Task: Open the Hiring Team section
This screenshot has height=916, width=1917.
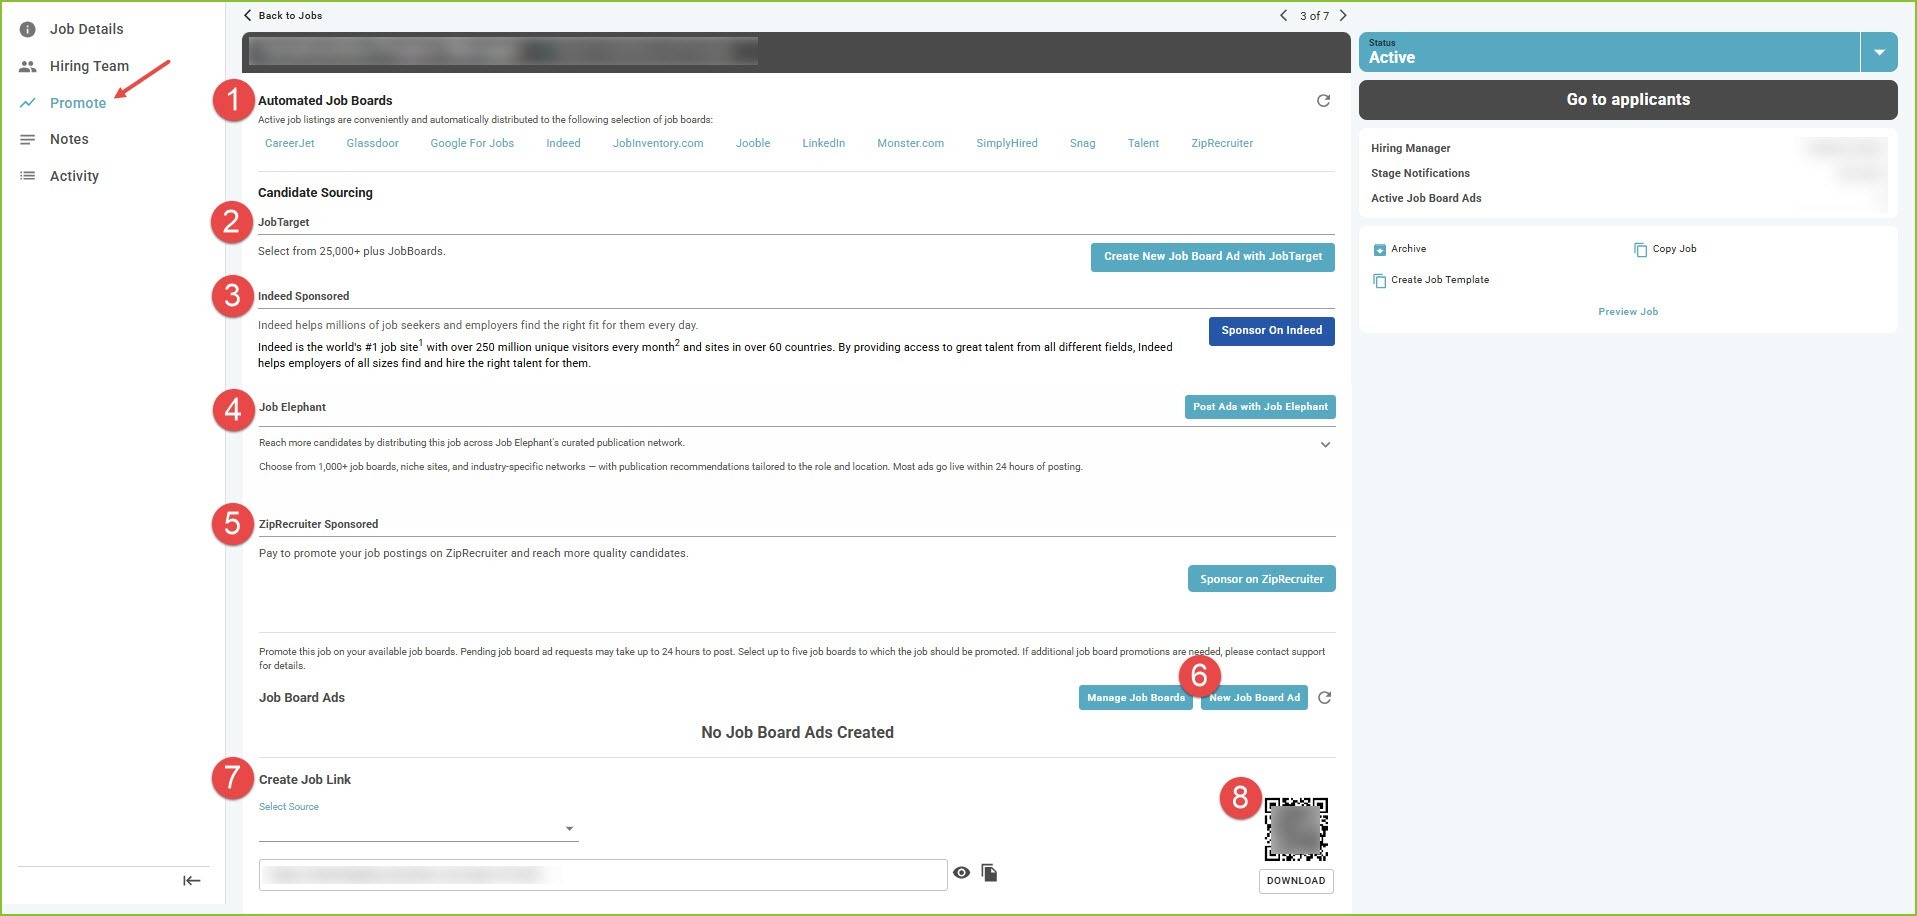Action: click(89, 67)
